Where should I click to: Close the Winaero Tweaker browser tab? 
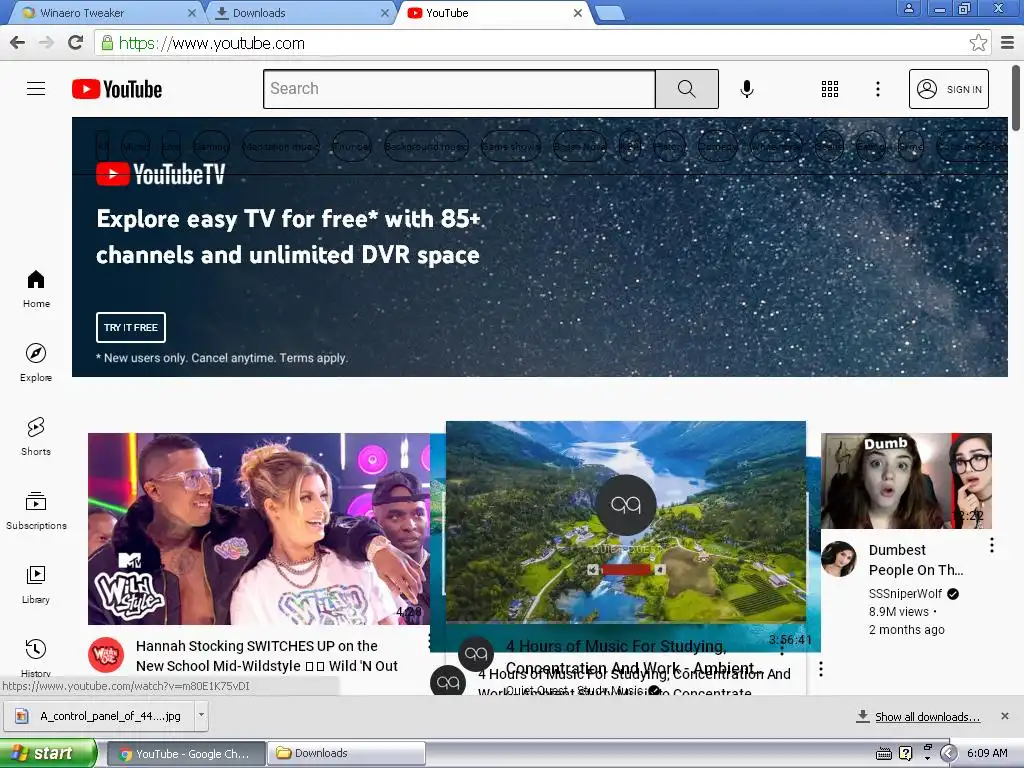(191, 13)
